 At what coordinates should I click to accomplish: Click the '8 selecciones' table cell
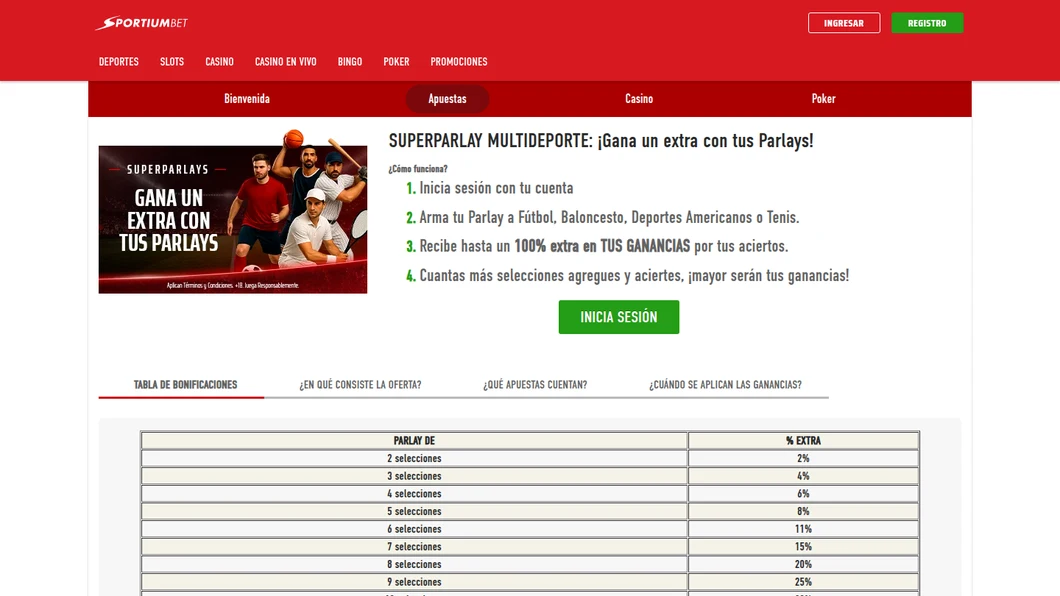tap(414, 564)
